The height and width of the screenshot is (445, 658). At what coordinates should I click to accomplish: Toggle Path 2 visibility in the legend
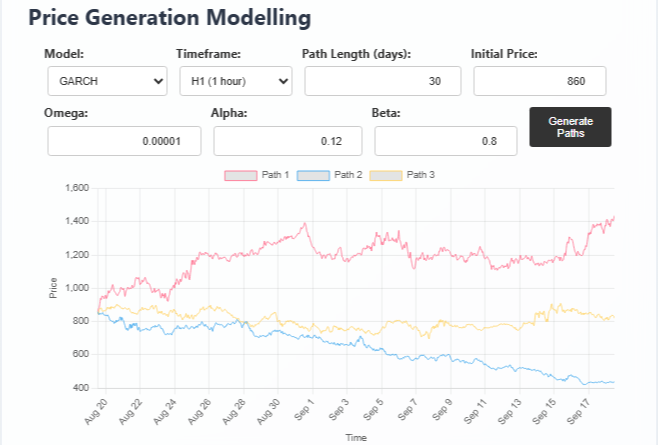click(x=314, y=175)
